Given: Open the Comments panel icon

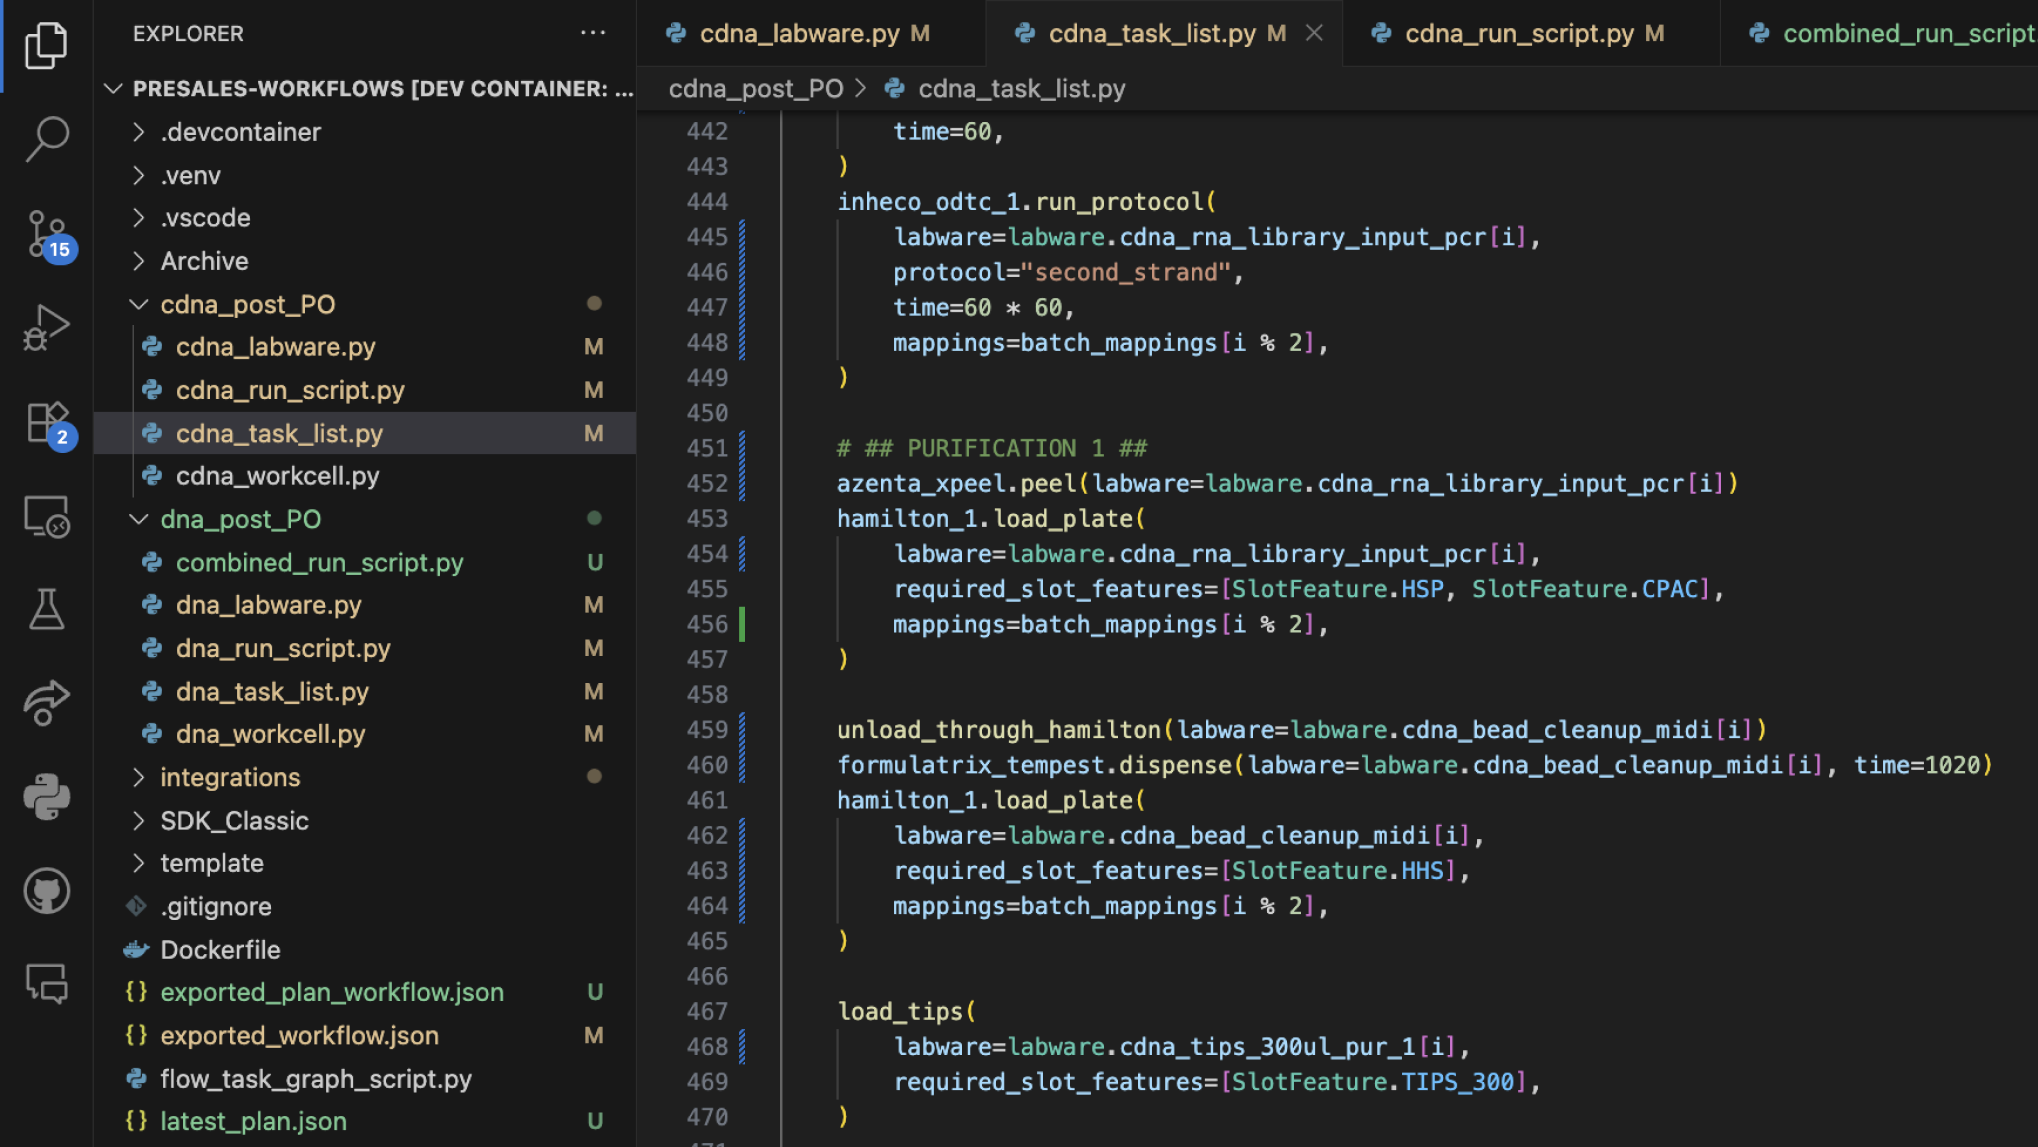Looking at the screenshot, I should (x=46, y=984).
